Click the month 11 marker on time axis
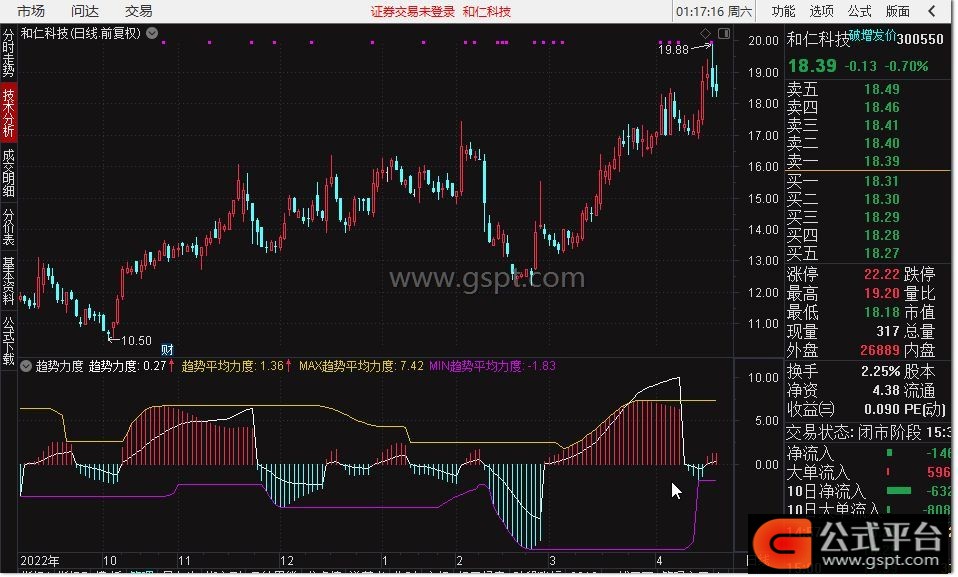The height and width of the screenshot is (577, 958). [184, 561]
